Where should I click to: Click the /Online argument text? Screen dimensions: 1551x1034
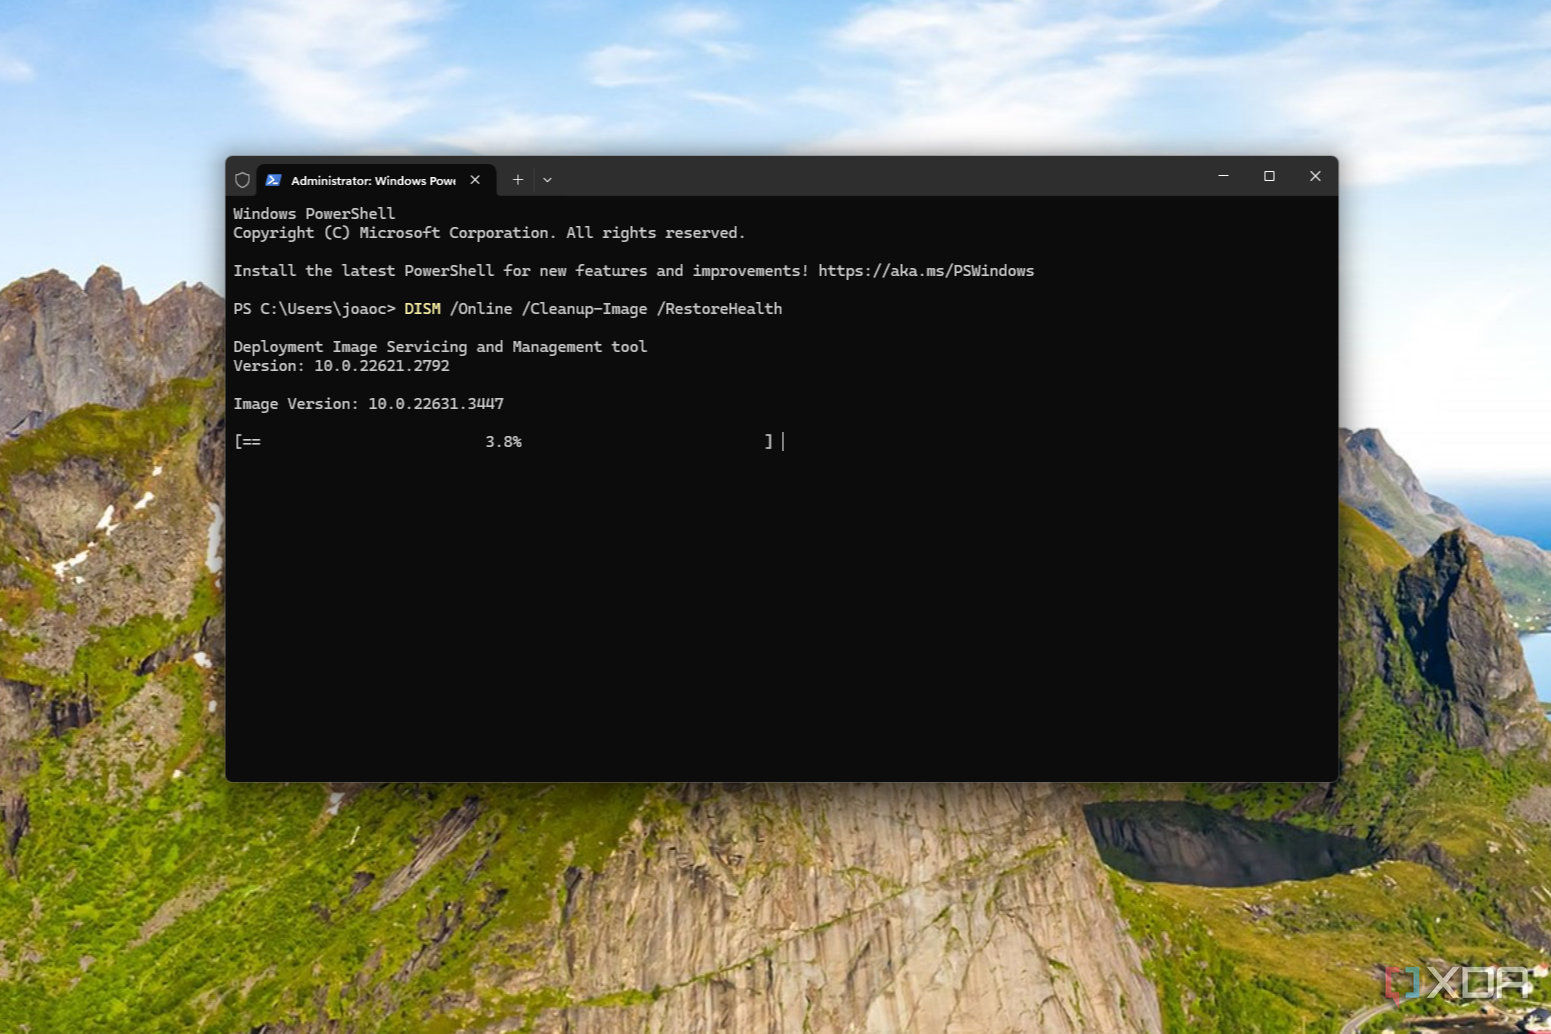click(481, 309)
